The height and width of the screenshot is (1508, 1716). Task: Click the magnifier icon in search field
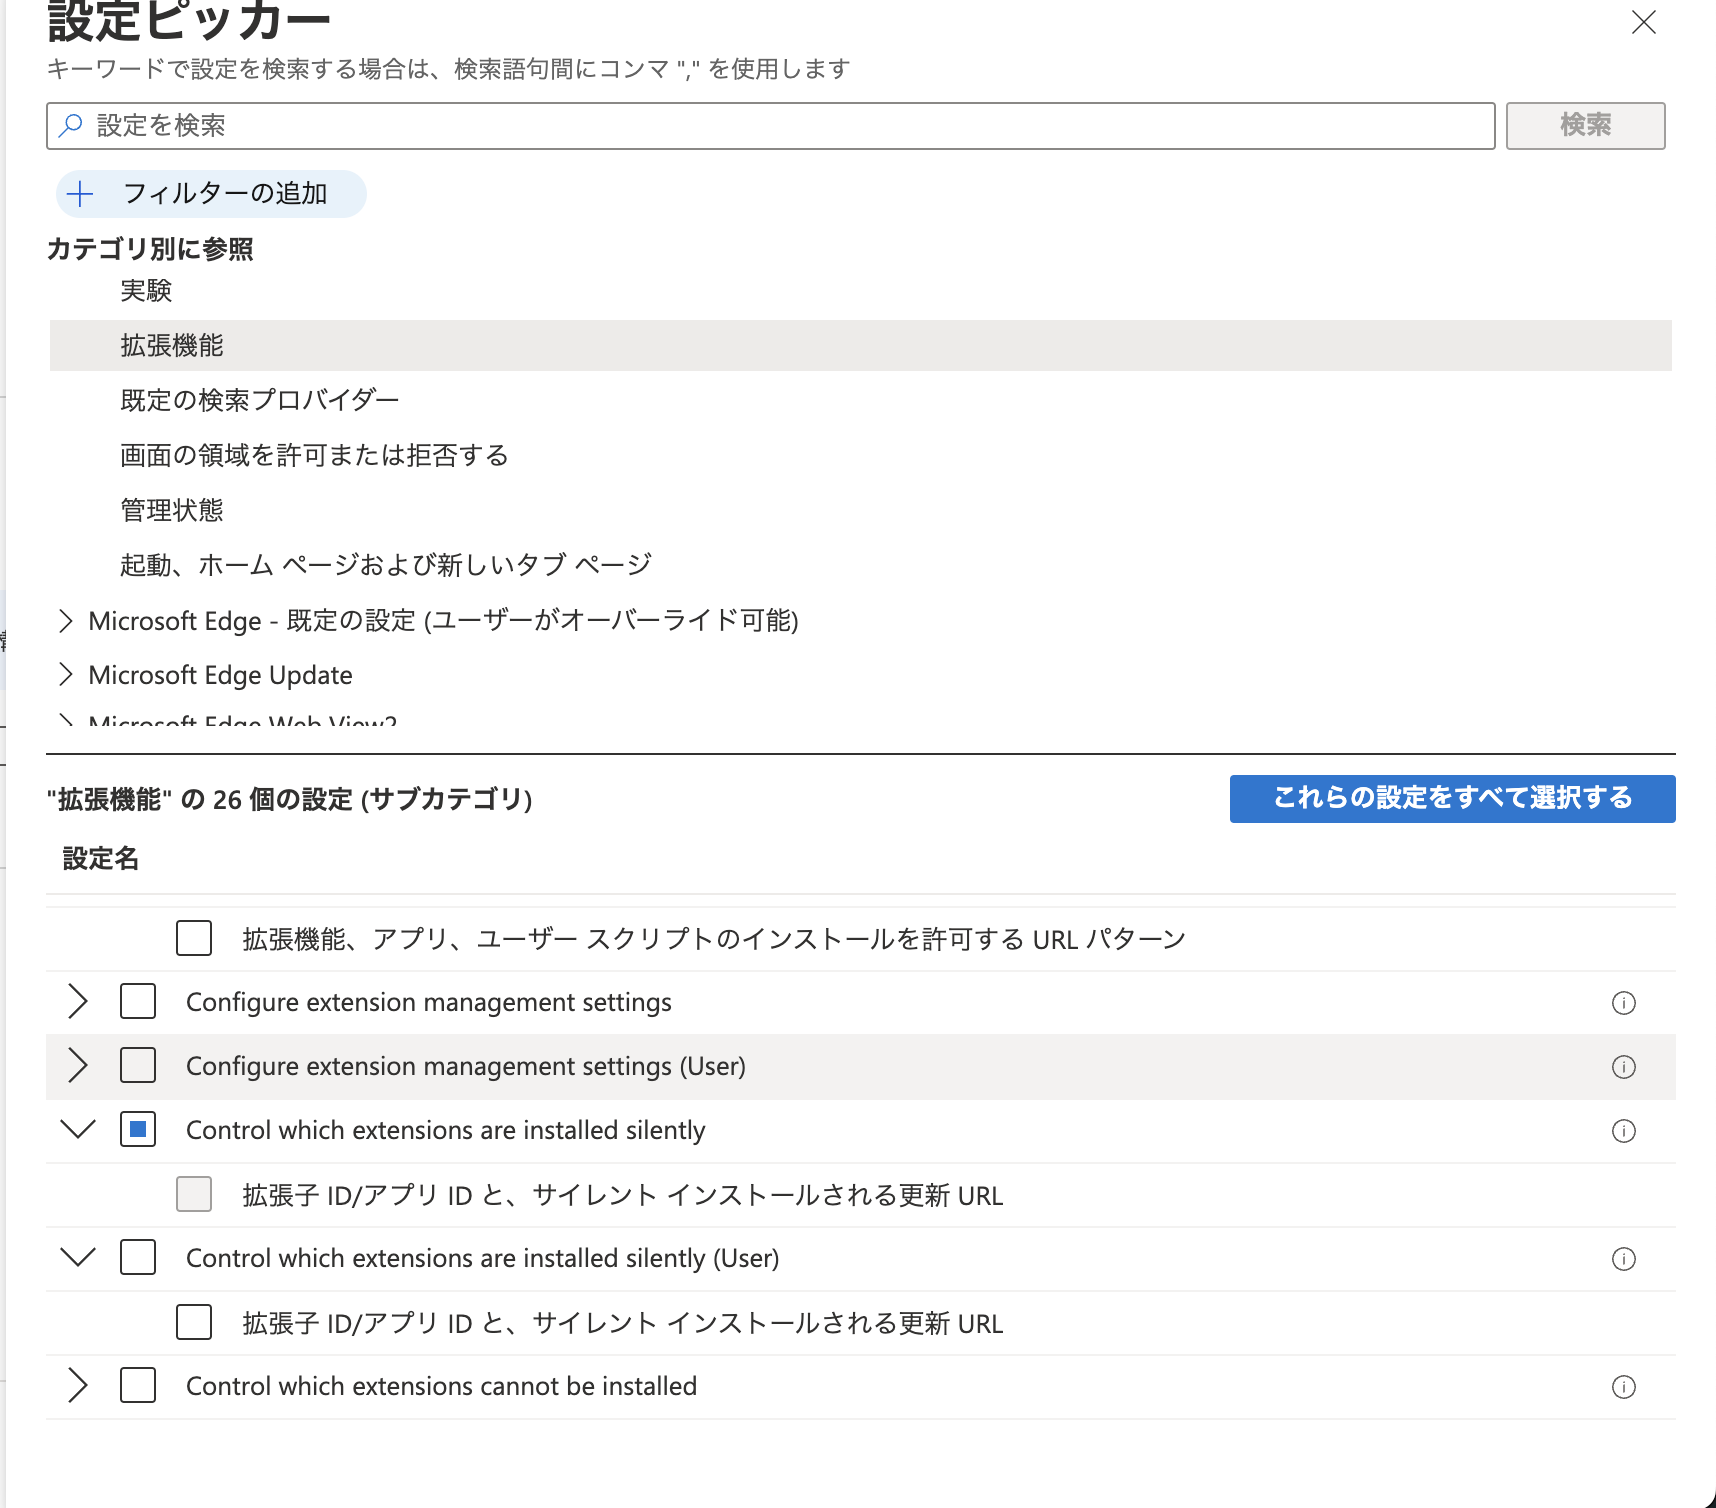point(71,125)
